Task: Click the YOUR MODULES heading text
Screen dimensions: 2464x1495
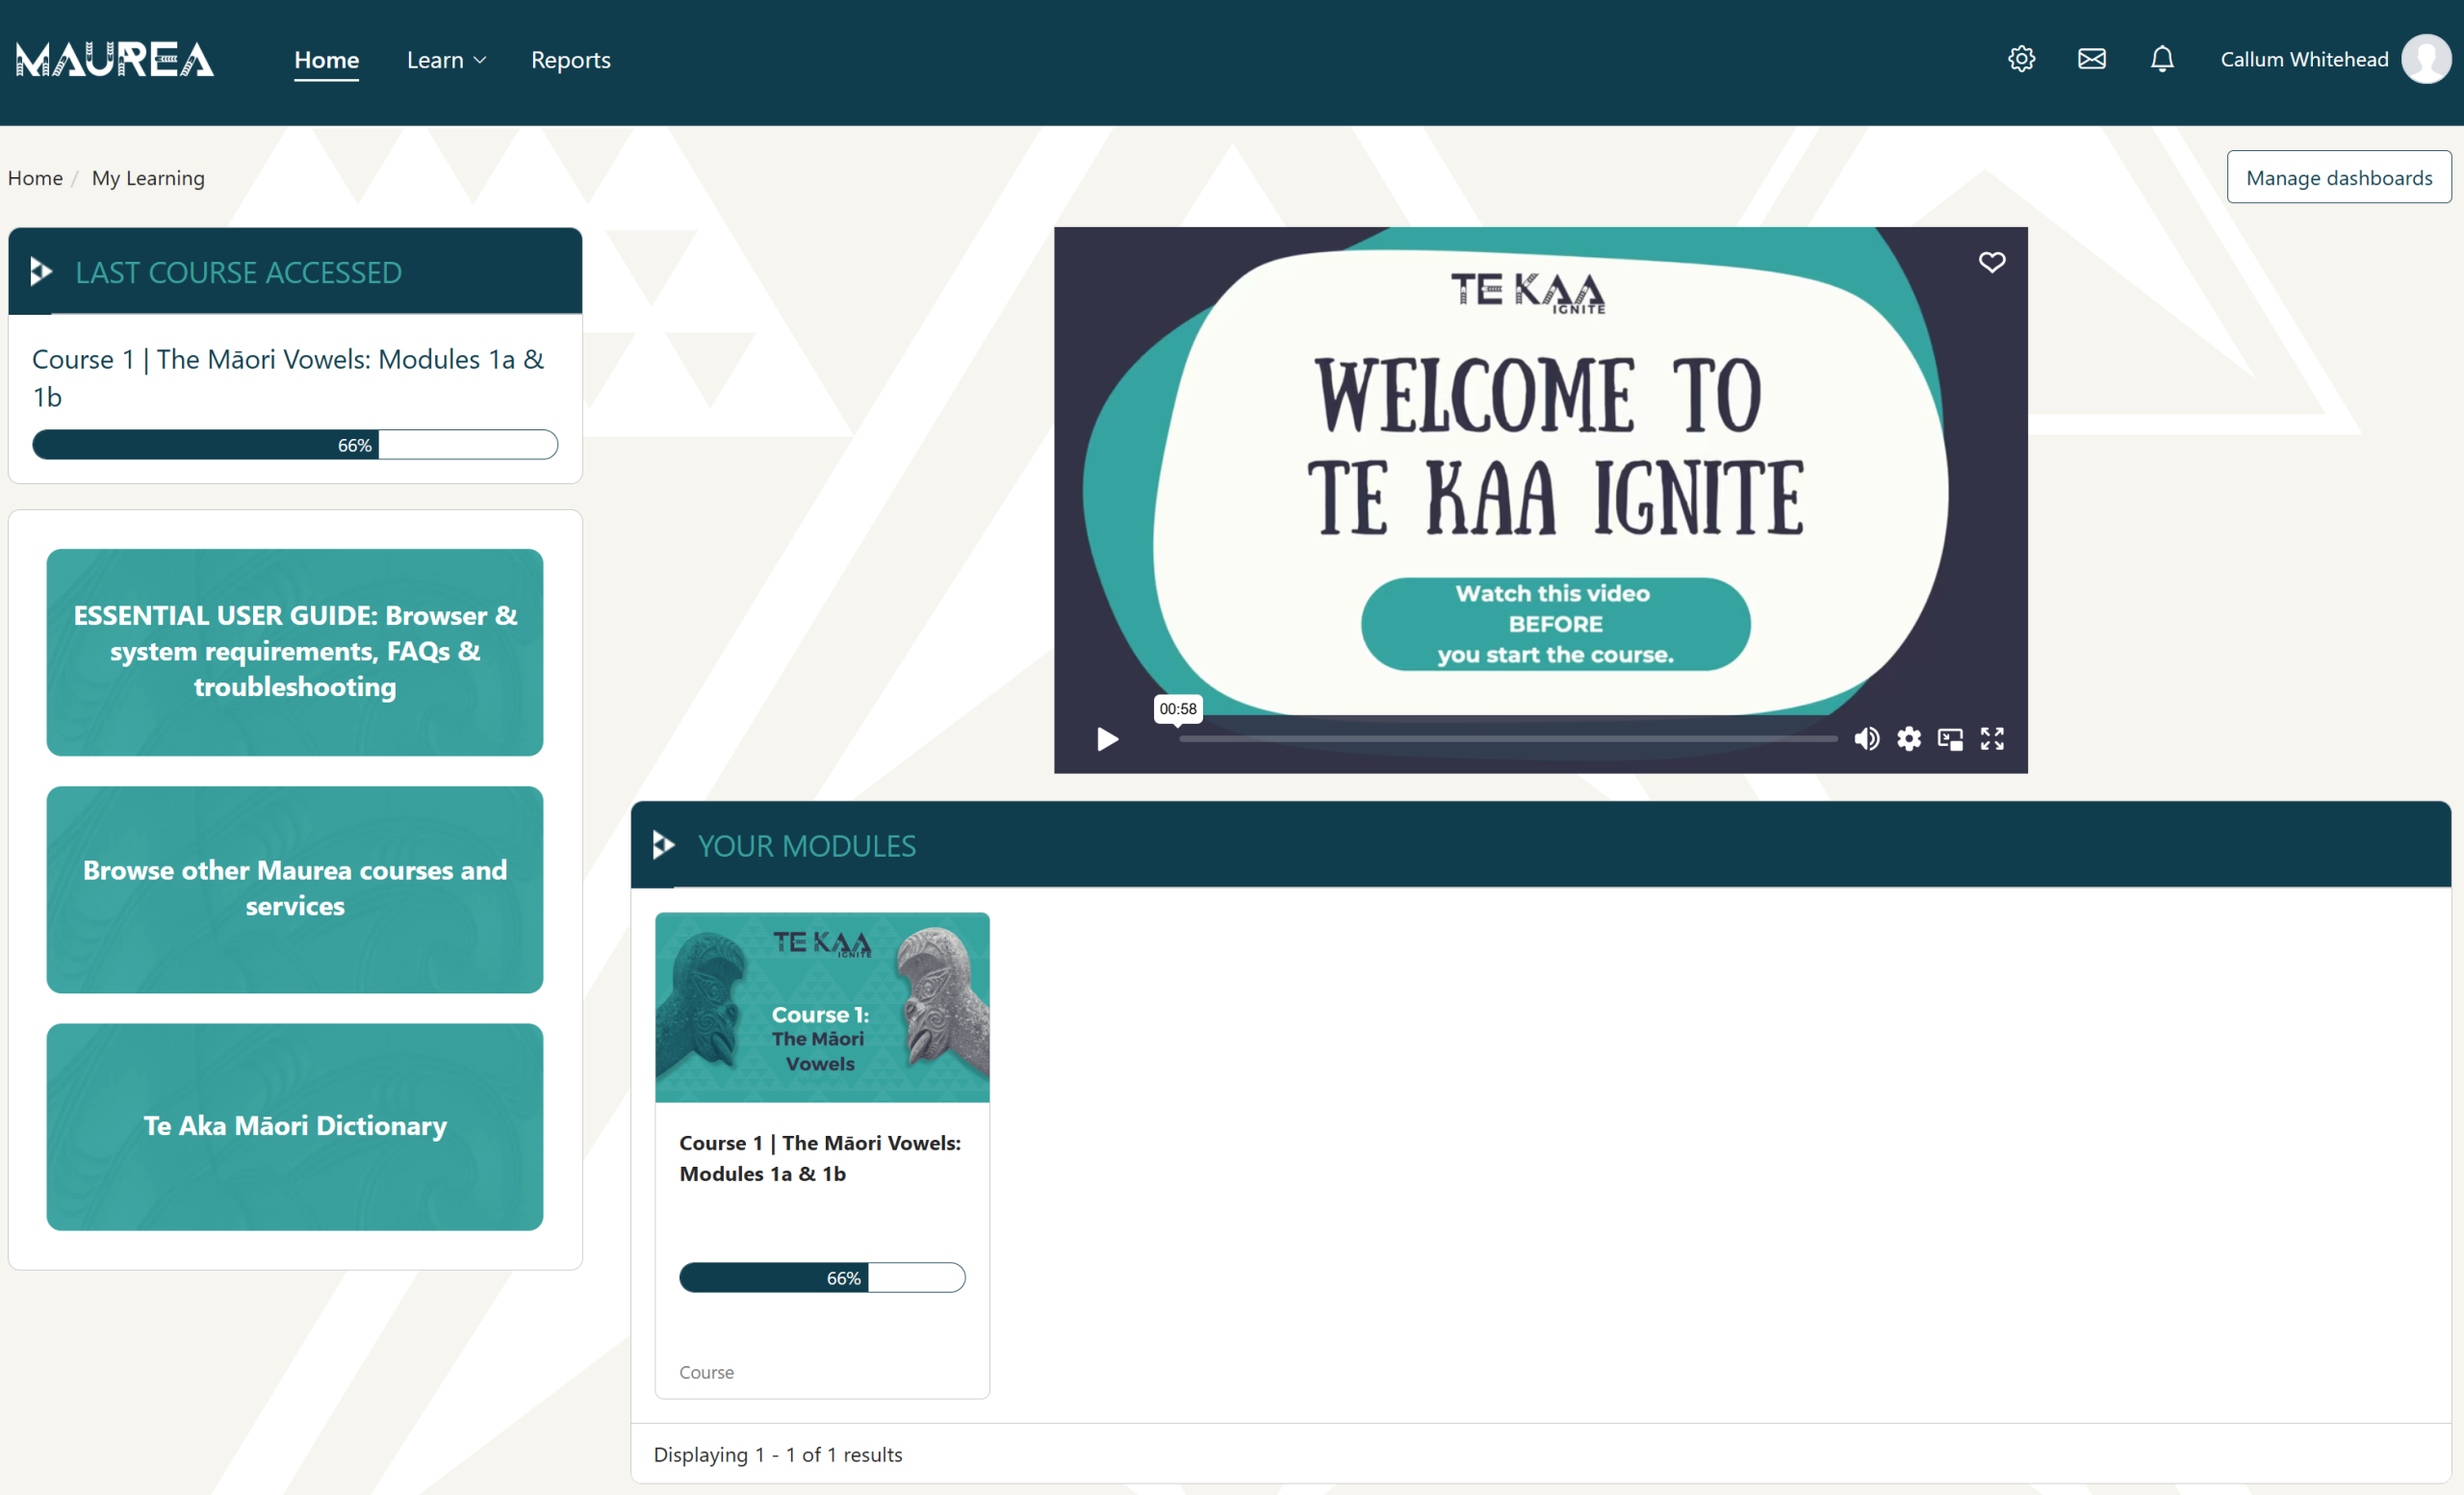Action: point(806,846)
